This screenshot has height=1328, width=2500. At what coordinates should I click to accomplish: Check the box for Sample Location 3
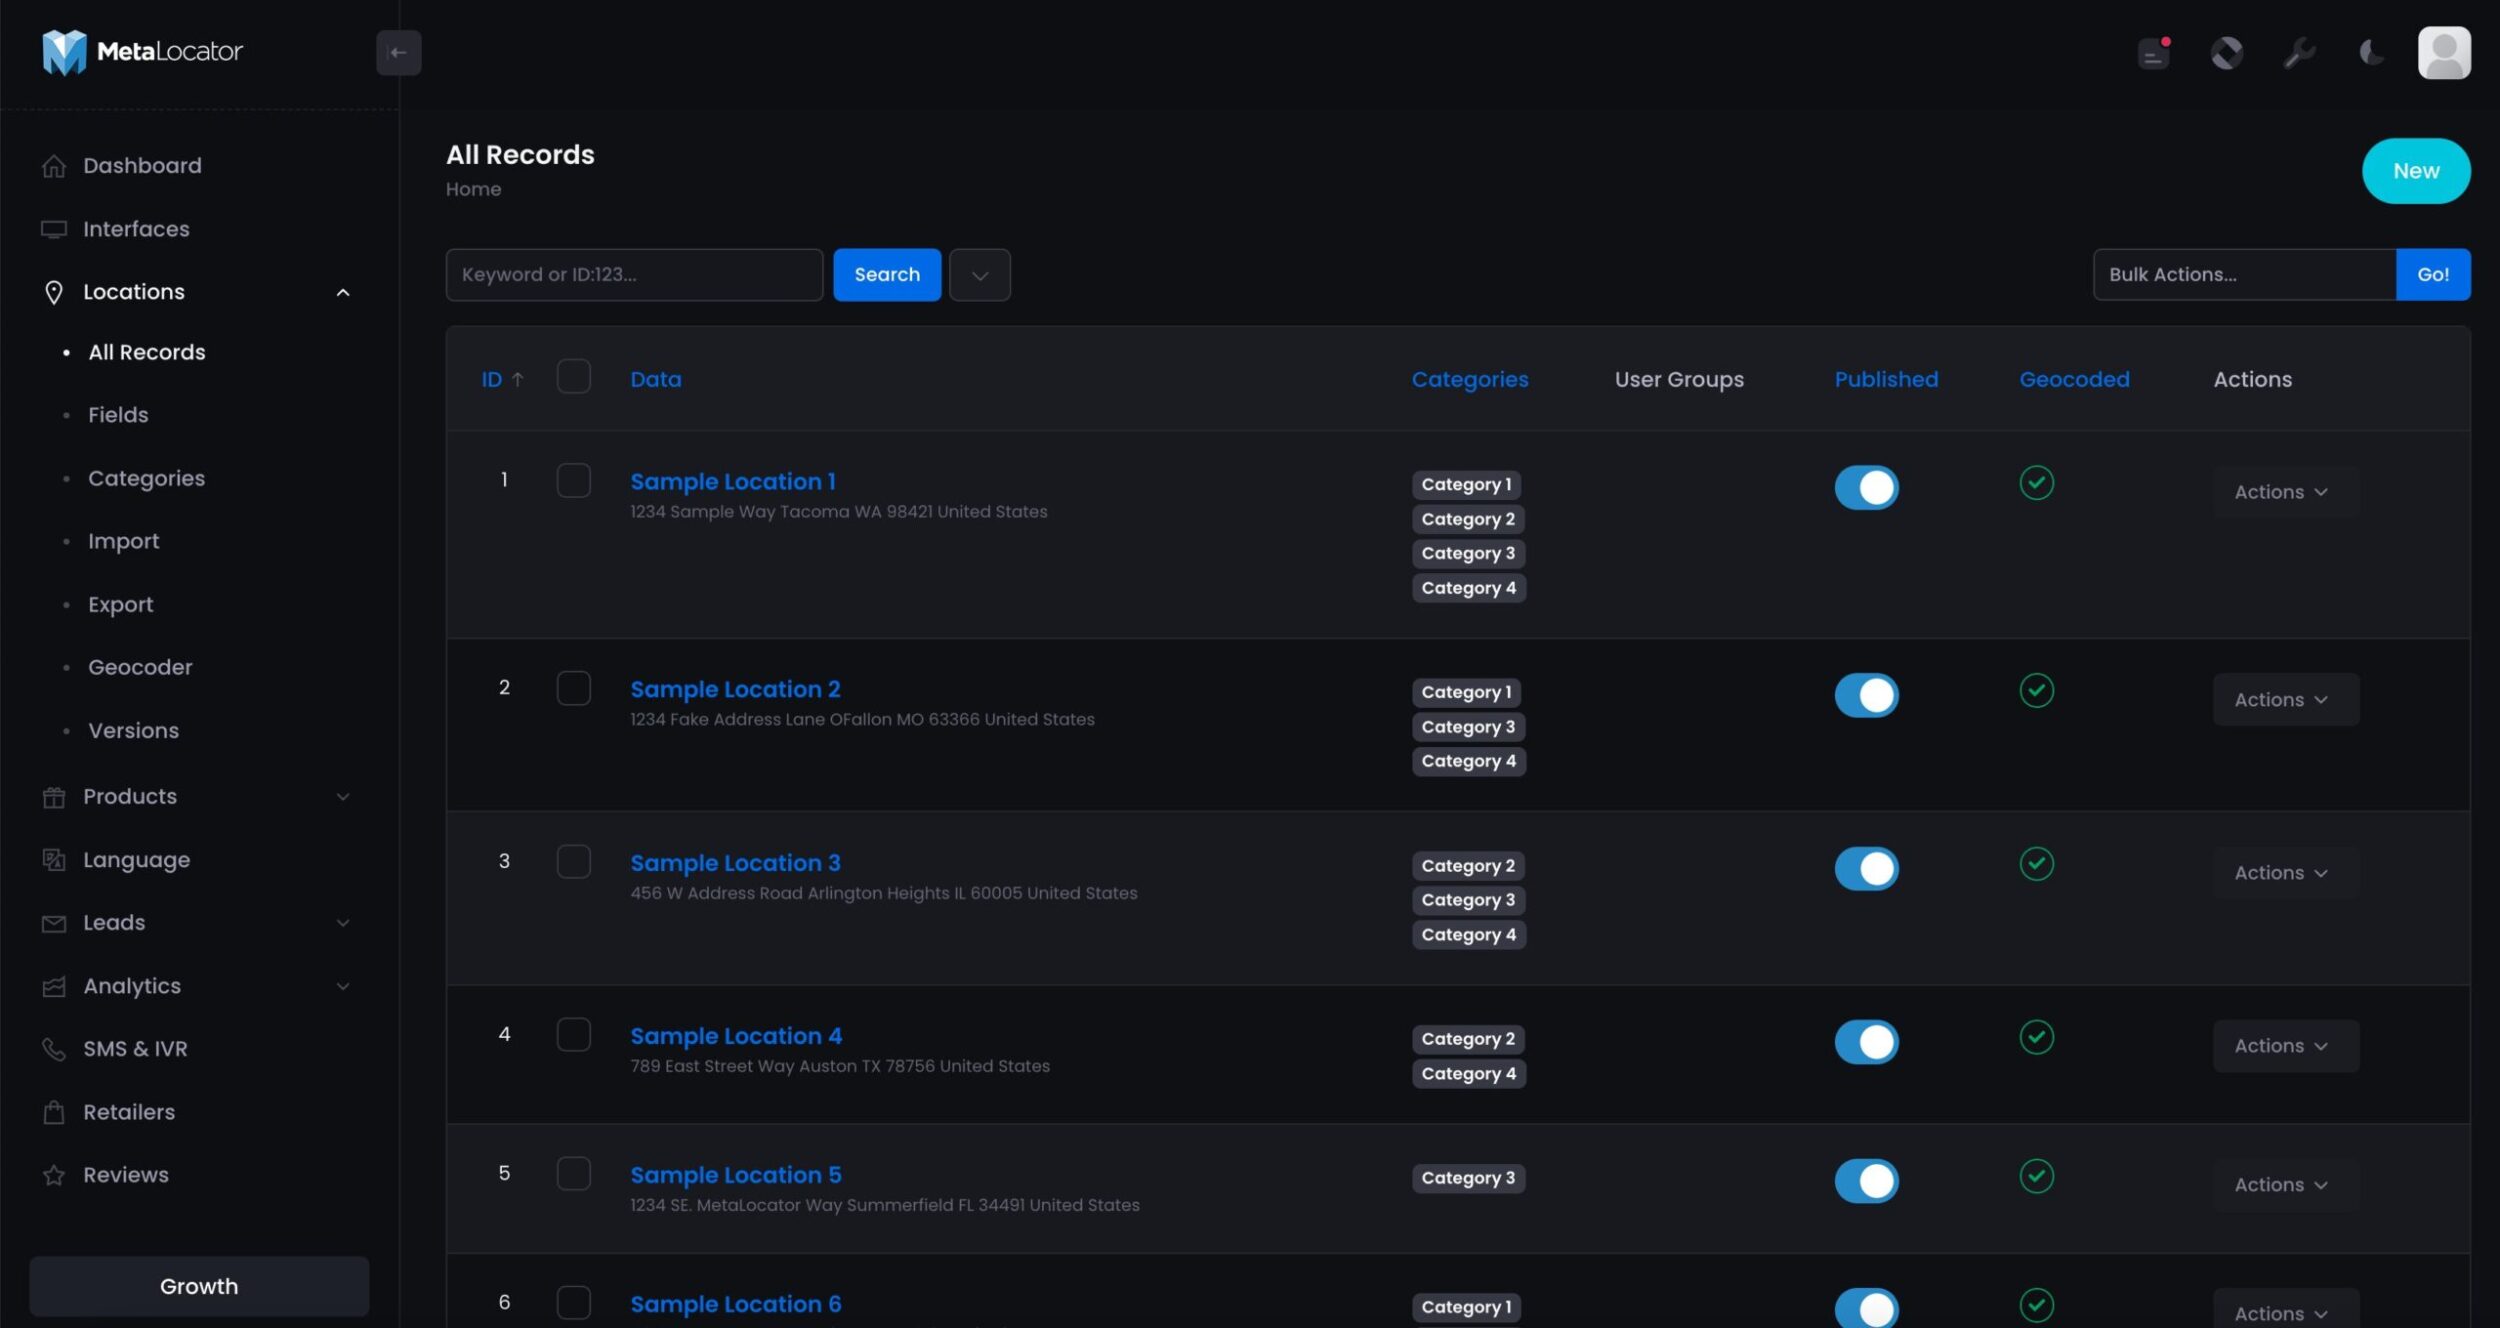pyautogui.click(x=573, y=861)
